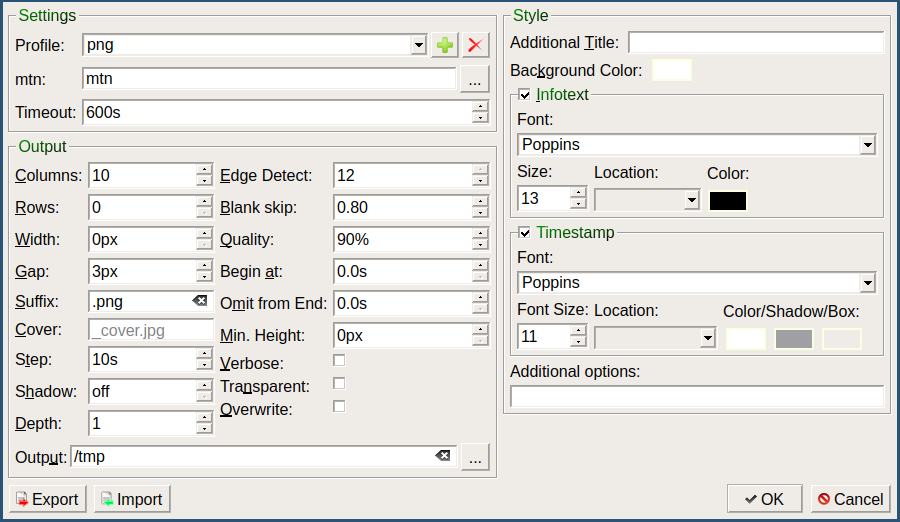This screenshot has width=900, height=522.
Task: Confirm settings with the OK button
Action: point(765,499)
